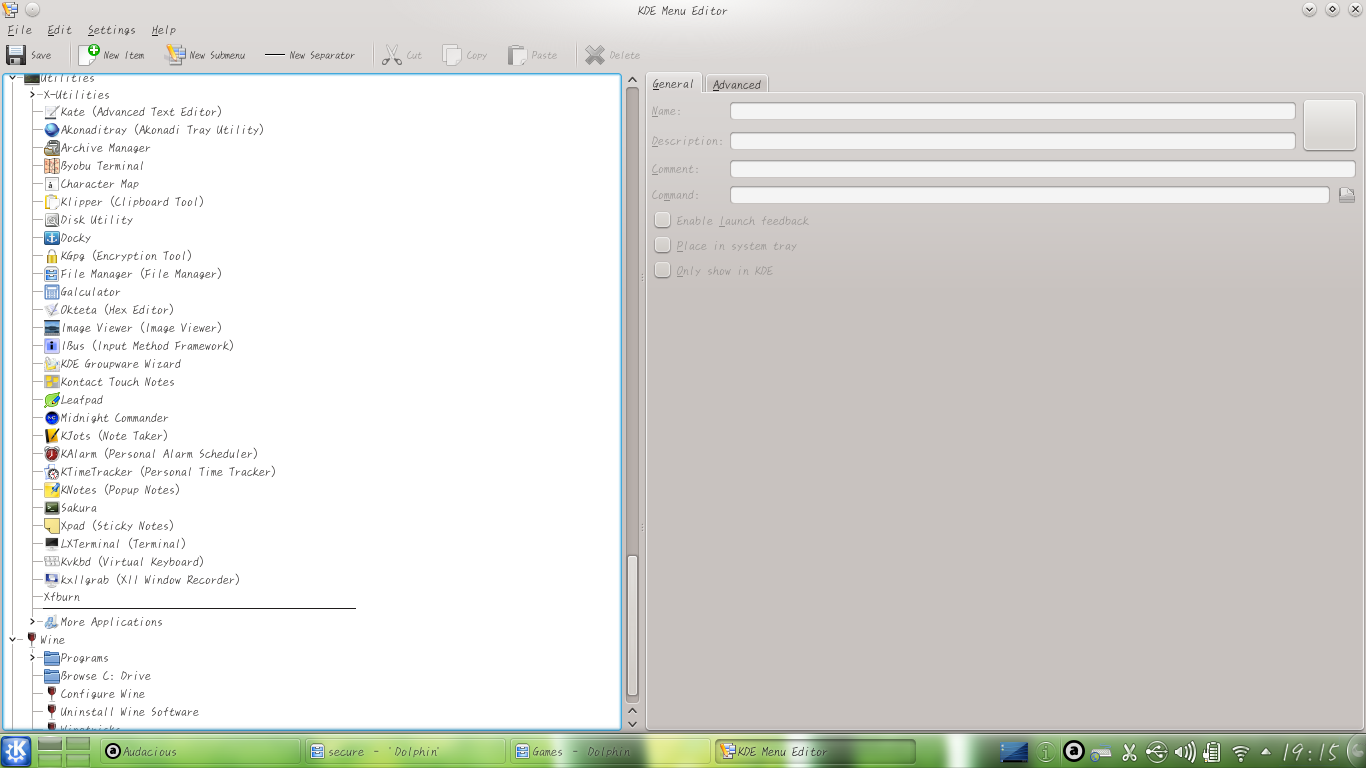Expand the More Applications submenu

[32, 621]
